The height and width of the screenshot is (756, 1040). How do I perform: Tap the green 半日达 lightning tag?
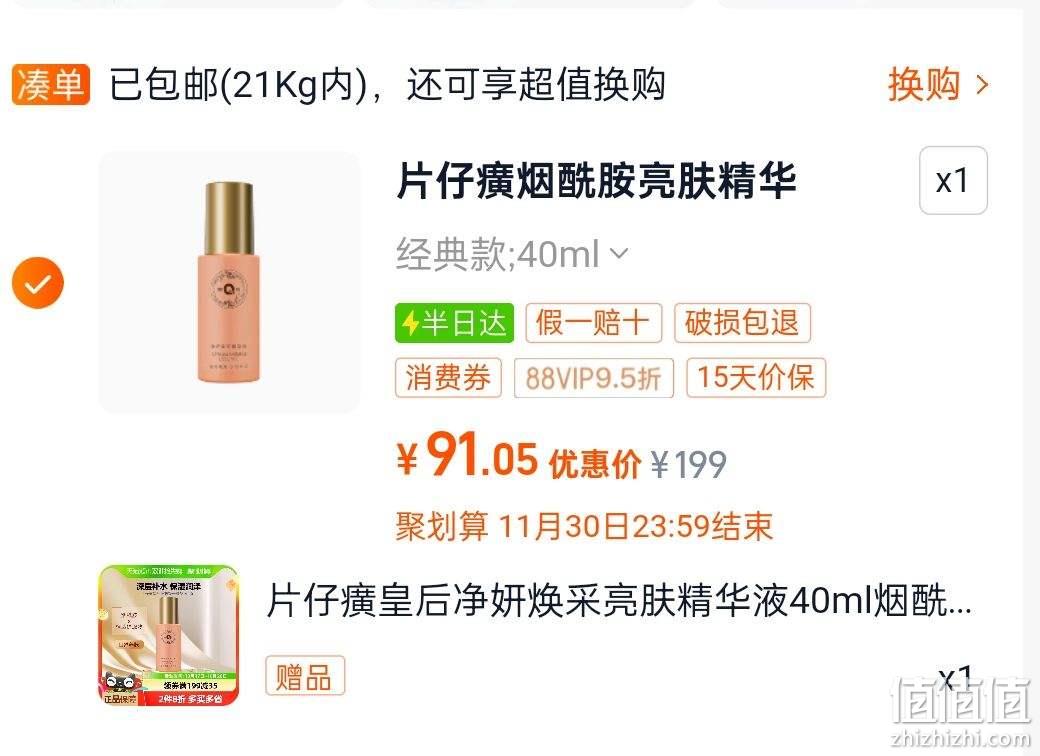pyautogui.click(x=454, y=323)
